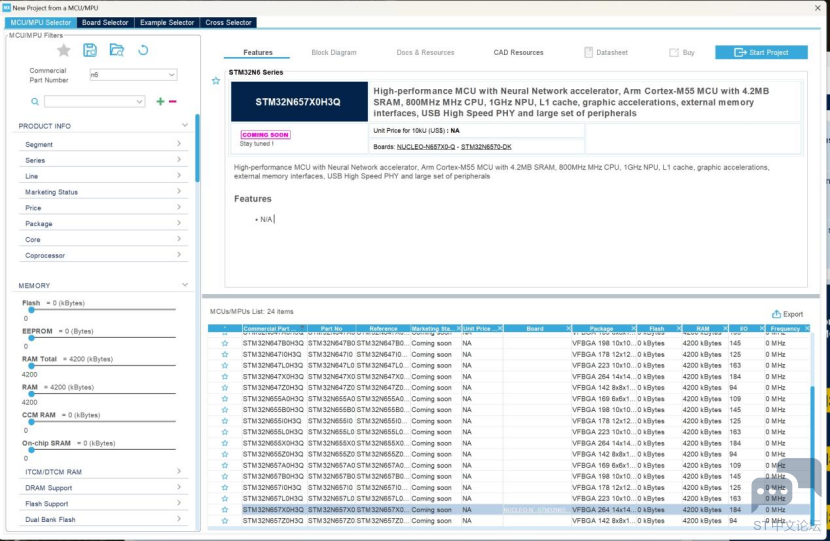830x541 pixels.
Task: Close the Board column with its X
Action: (569, 329)
